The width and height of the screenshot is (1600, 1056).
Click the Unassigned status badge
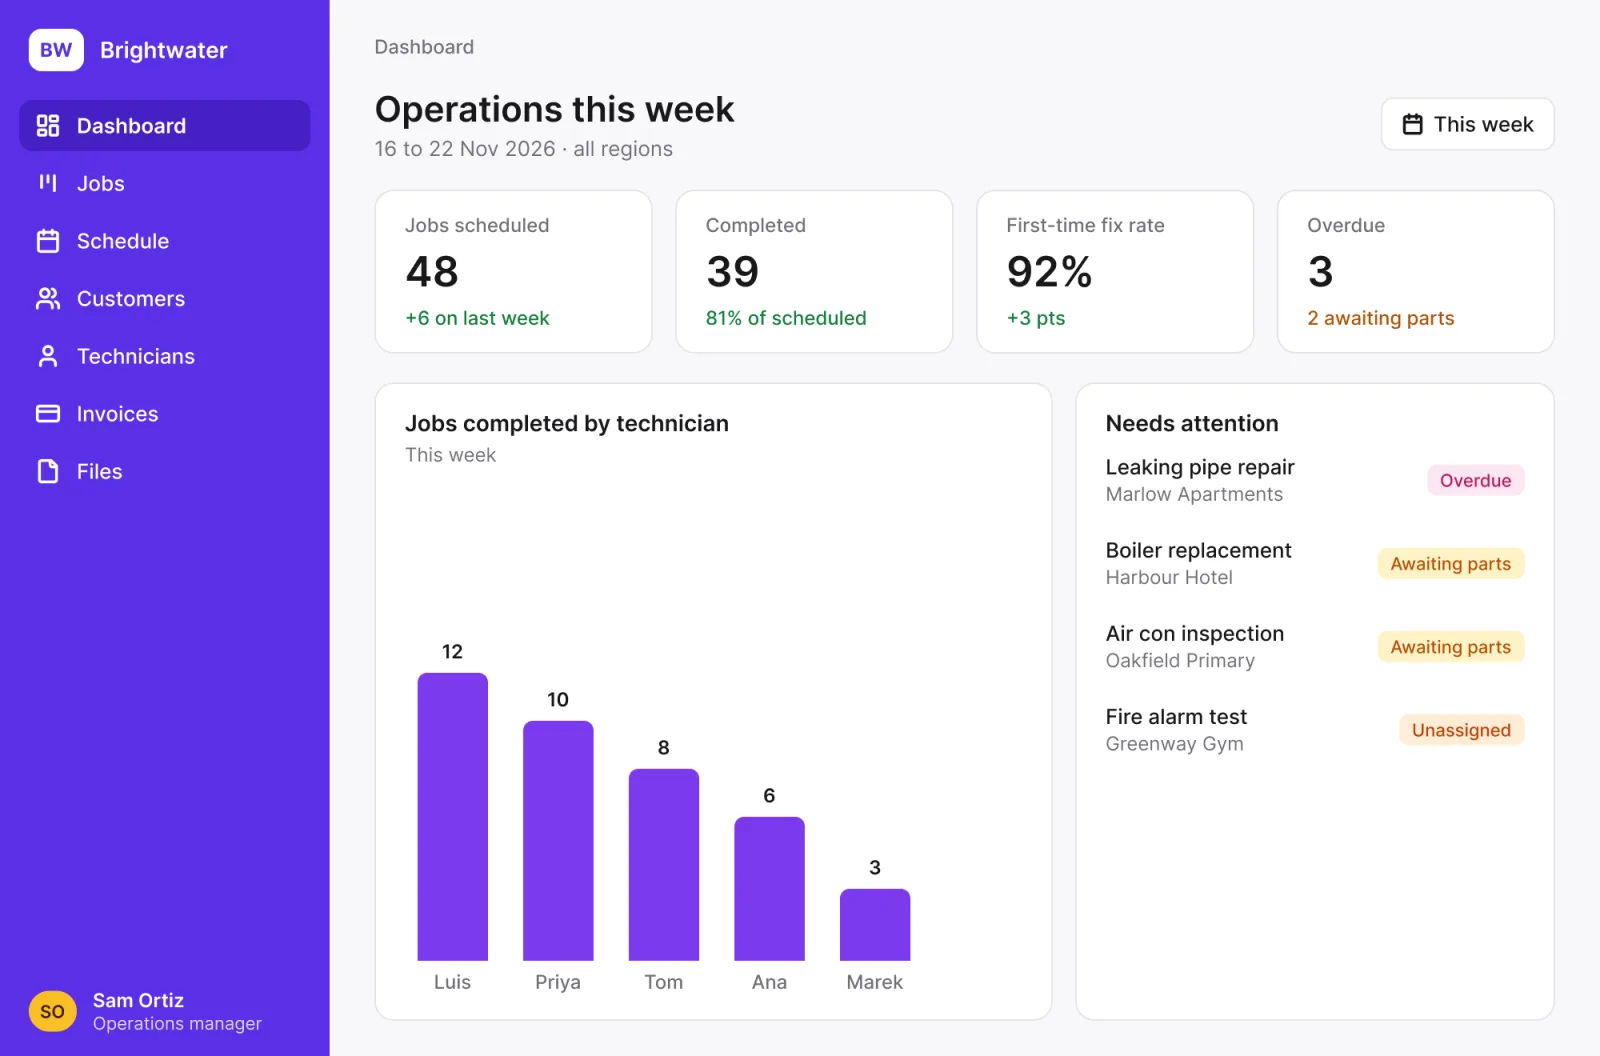coord(1462,729)
